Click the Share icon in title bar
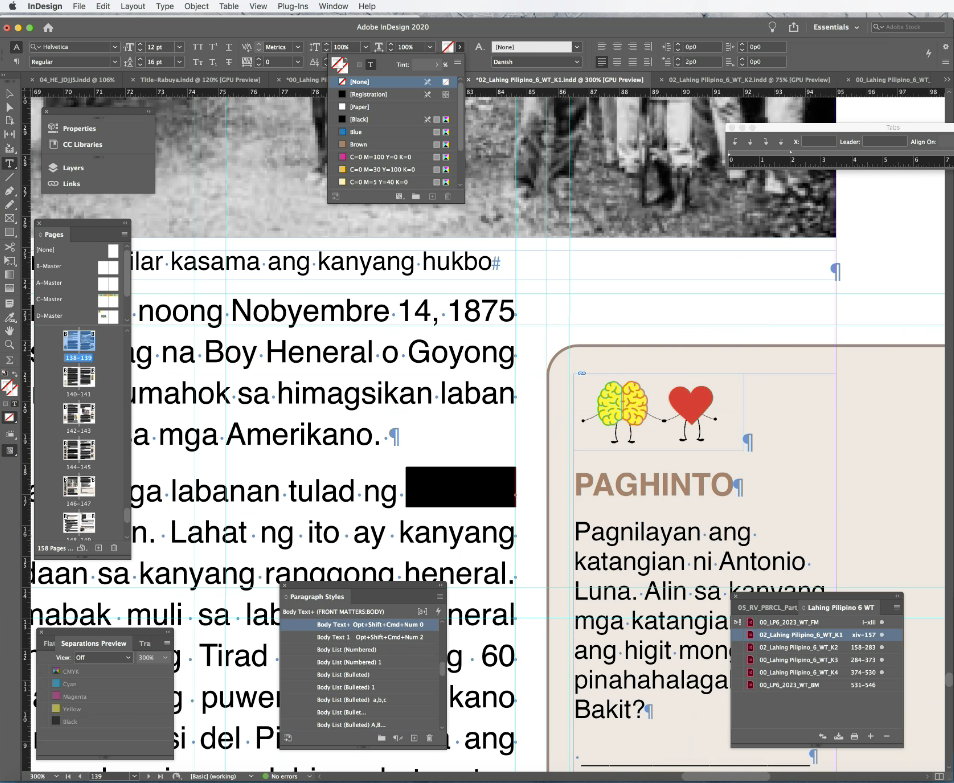 (x=793, y=27)
